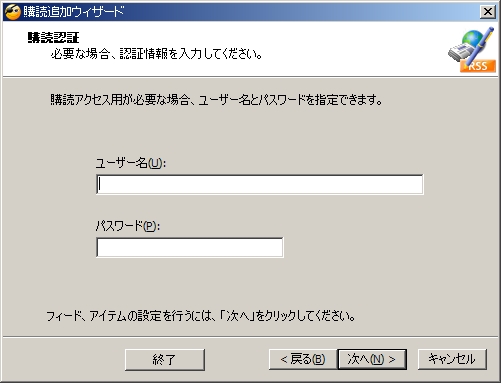Click the orange RSS badge in header
The height and width of the screenshot is (383, 501).
click(x=478, y=66)
